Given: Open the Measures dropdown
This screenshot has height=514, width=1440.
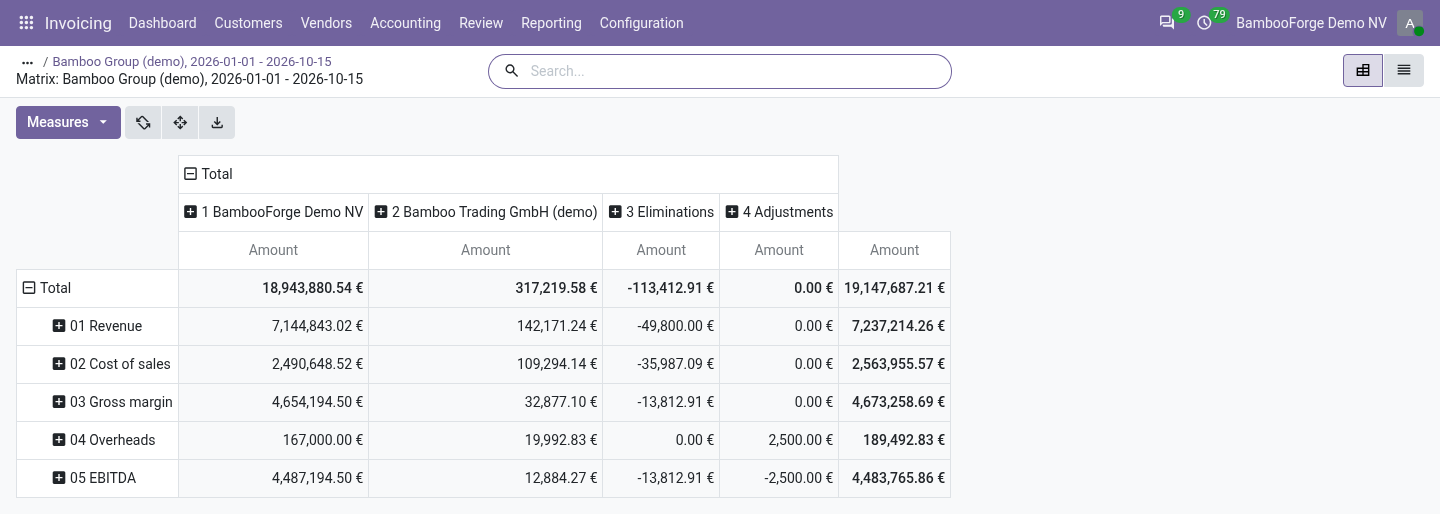Looking at the screenshot, I should [68, 122].
